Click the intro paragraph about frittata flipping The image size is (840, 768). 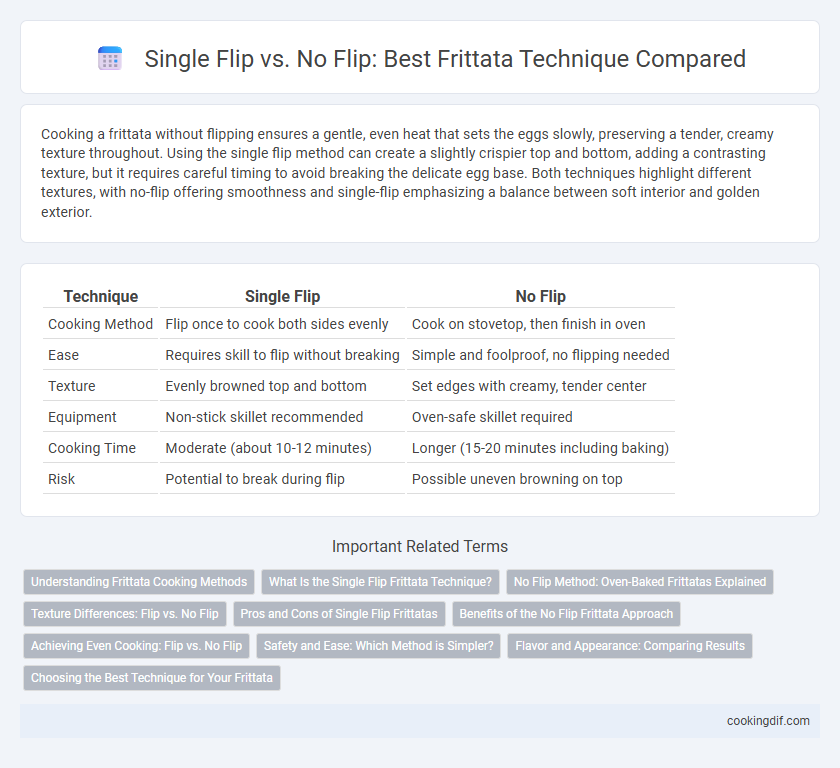407,173
